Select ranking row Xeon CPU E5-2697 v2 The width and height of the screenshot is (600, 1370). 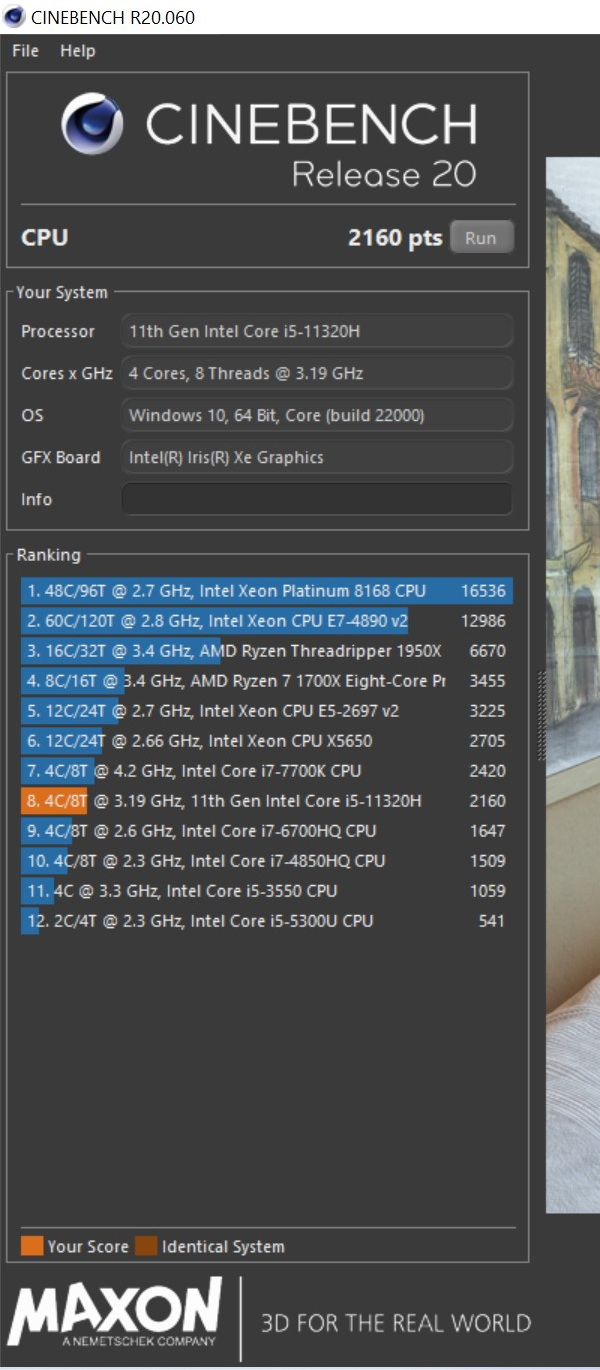tap(266, 711)
